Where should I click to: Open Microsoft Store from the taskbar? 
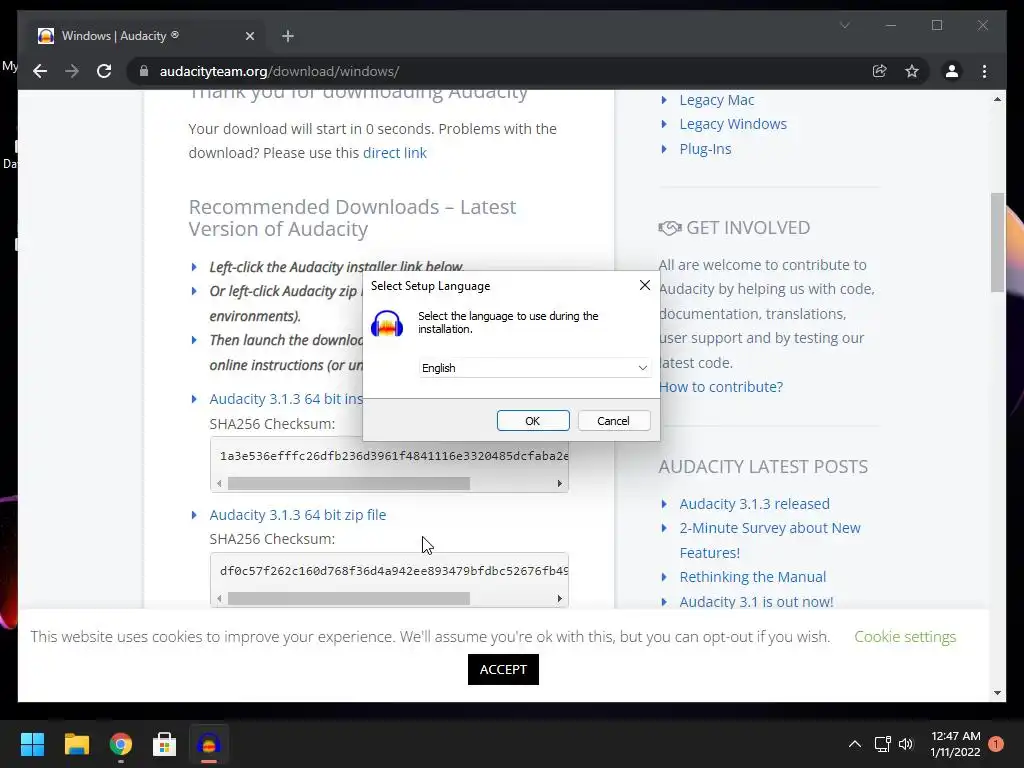165,744
